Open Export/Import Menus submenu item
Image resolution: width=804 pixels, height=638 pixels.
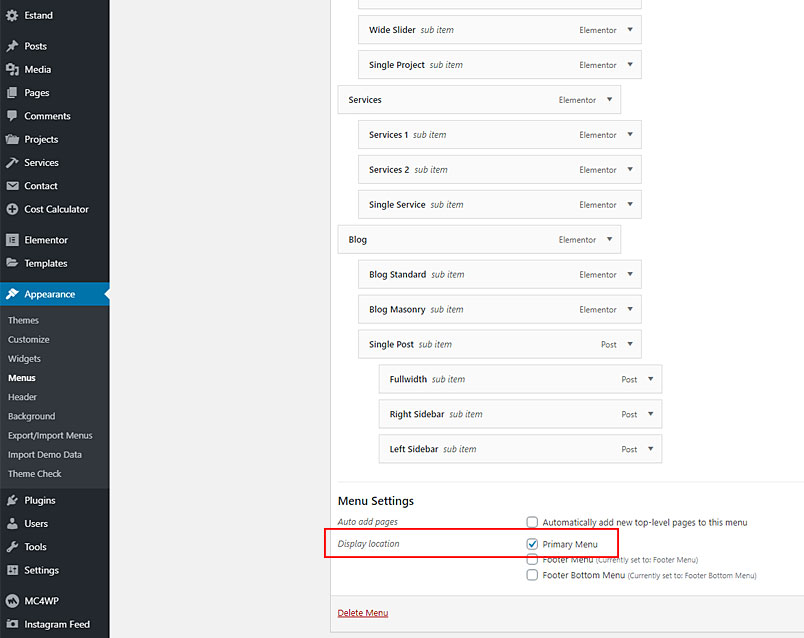coord(50,435)
